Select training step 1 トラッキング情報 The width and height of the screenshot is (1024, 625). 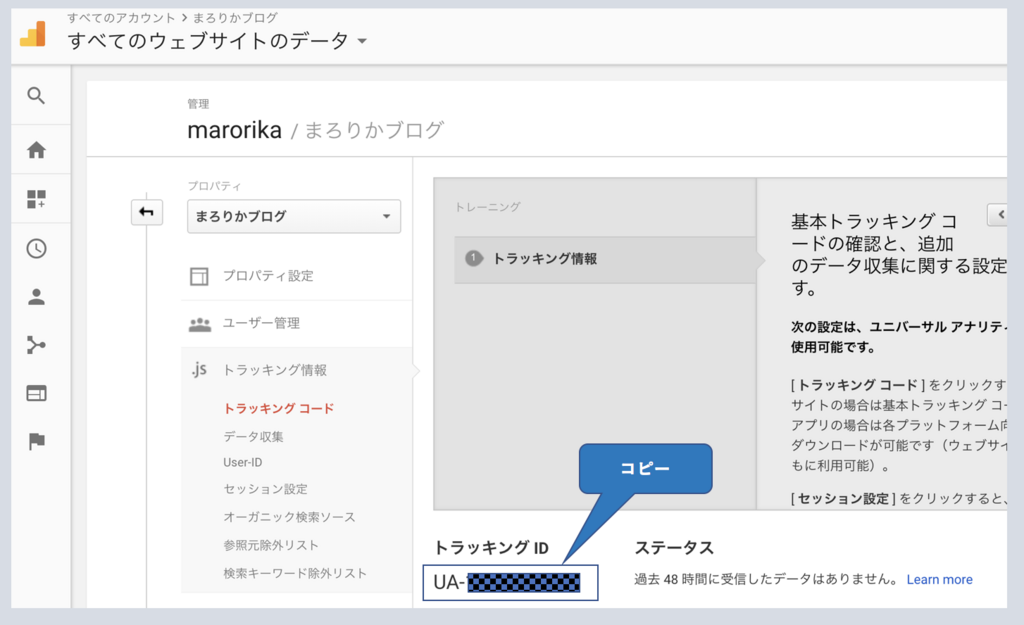coord(605,259)
